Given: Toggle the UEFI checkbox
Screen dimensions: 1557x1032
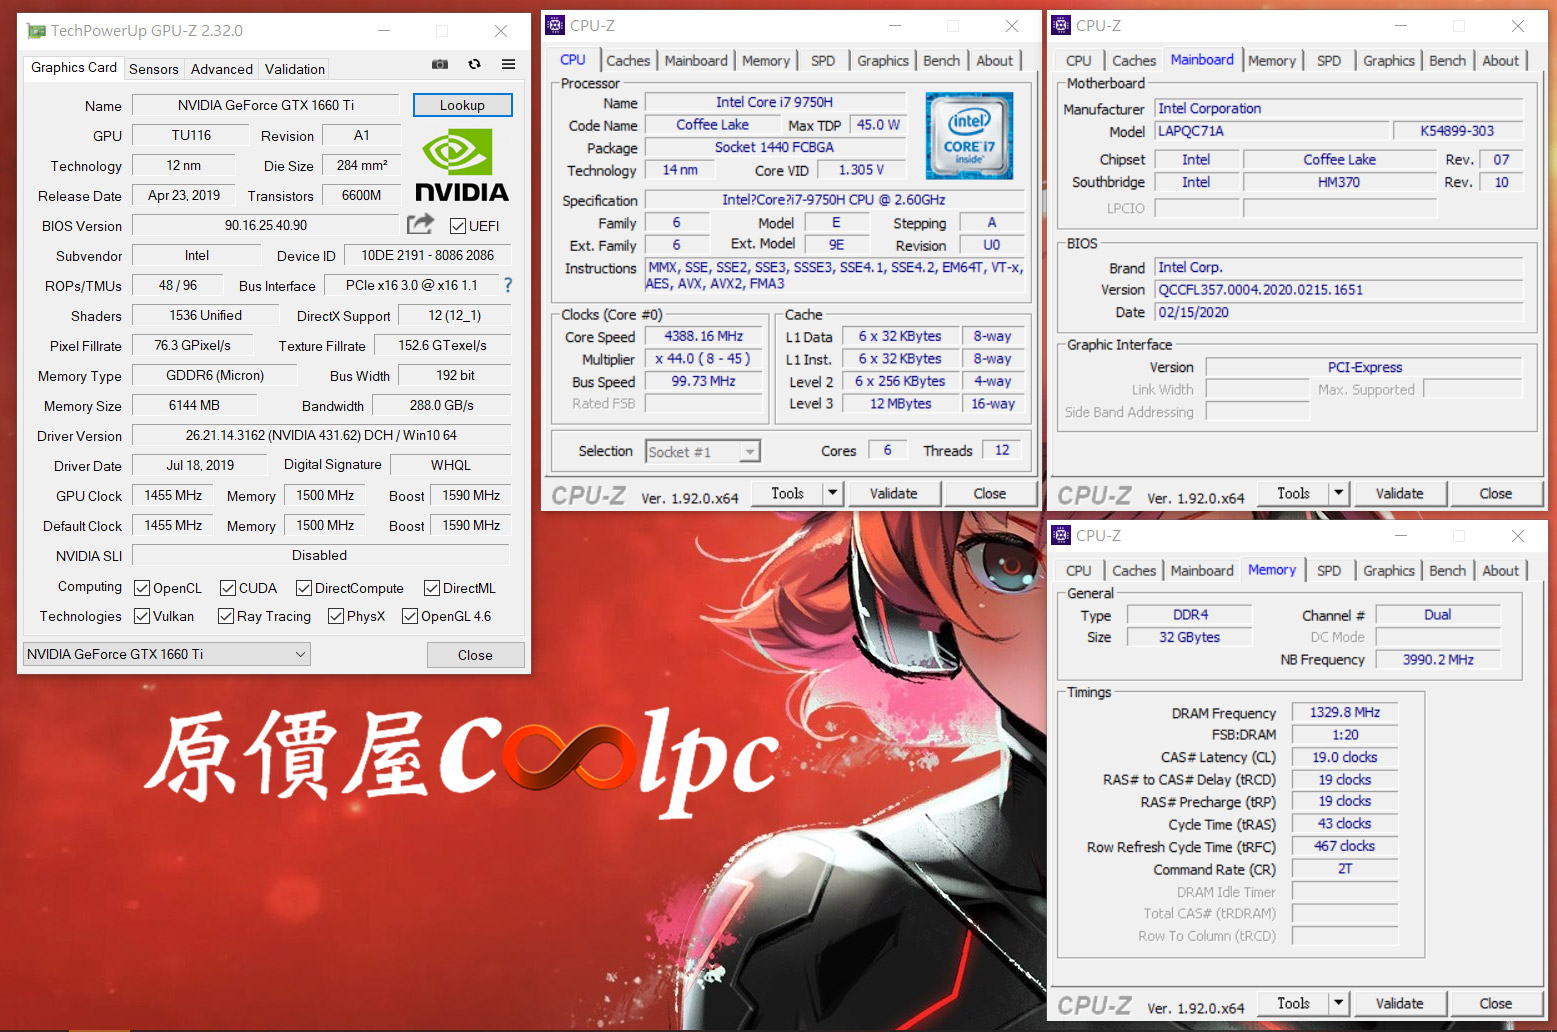Looking at the screenshot, I should click(x=458, y=226).
